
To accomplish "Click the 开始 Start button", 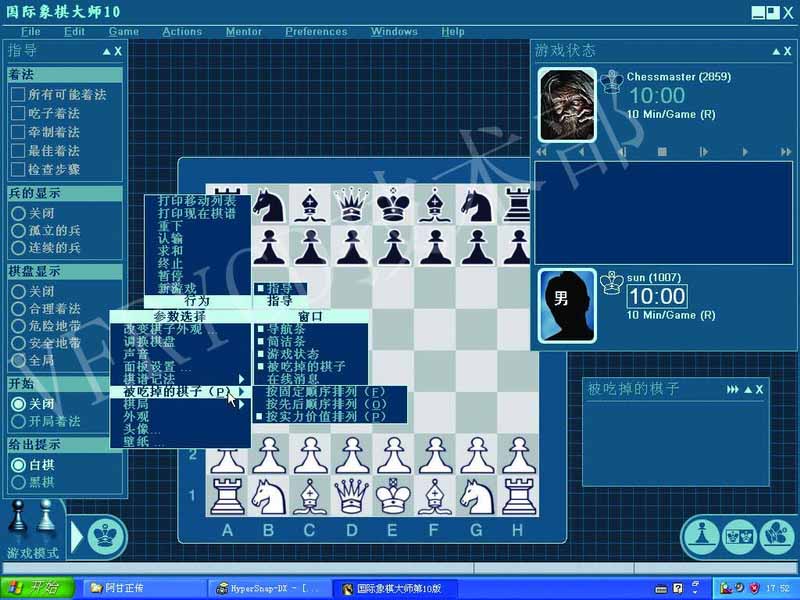I will (37, 588).
